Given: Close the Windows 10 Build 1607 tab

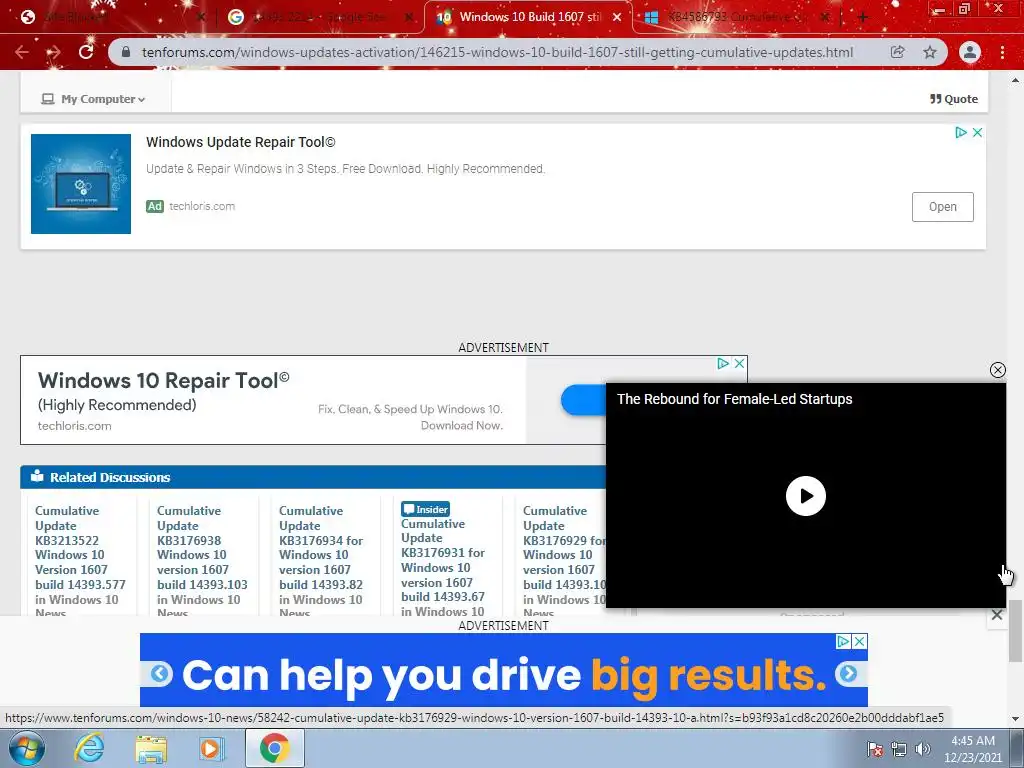Looking at the screenshot, I should (616, 18).
